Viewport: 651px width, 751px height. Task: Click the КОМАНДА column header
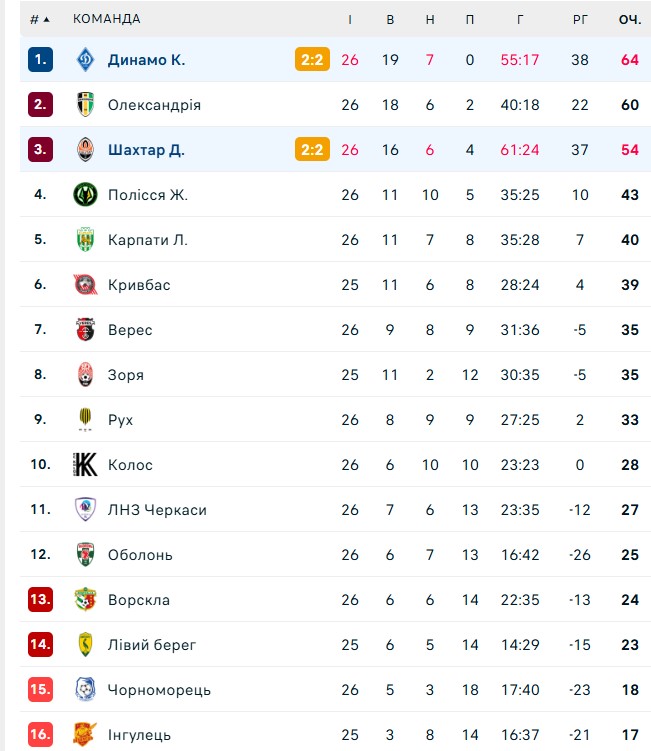point(107,19)
